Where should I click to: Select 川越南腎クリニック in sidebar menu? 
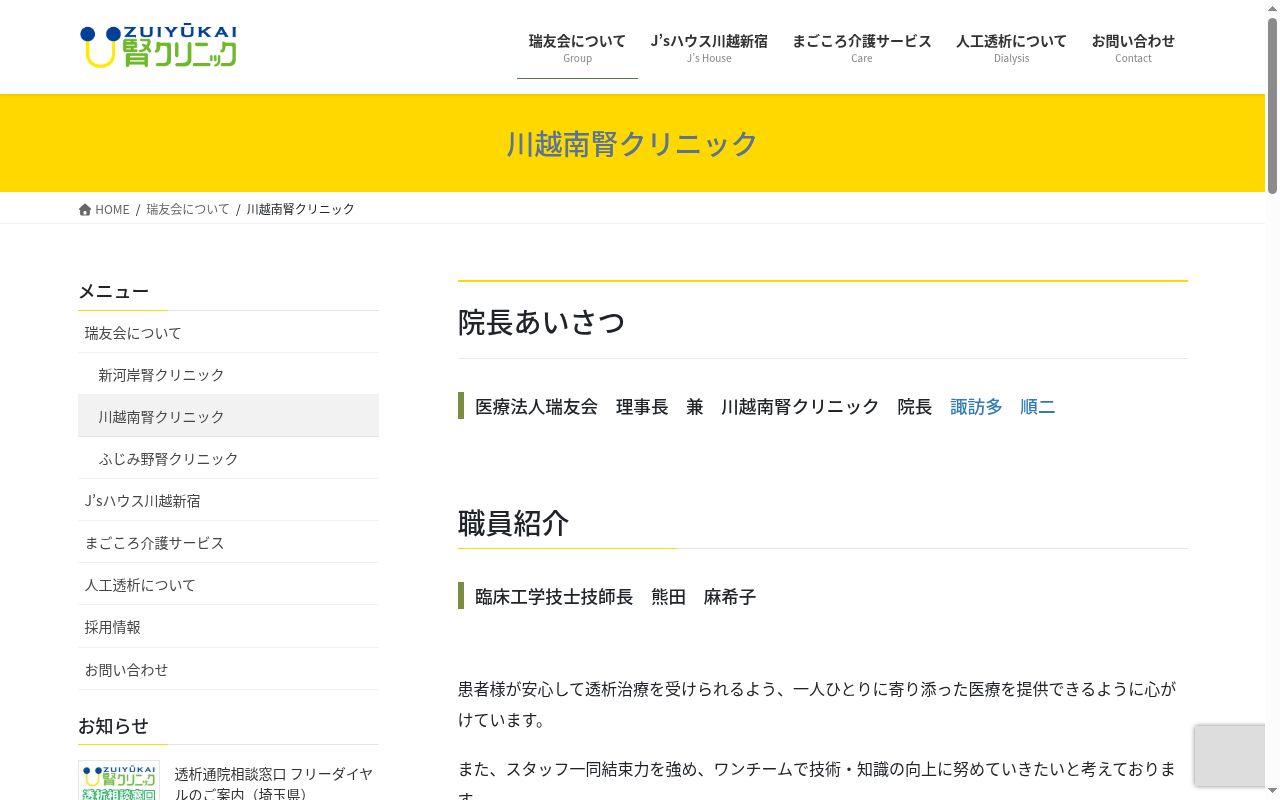(x=228, y=416)
